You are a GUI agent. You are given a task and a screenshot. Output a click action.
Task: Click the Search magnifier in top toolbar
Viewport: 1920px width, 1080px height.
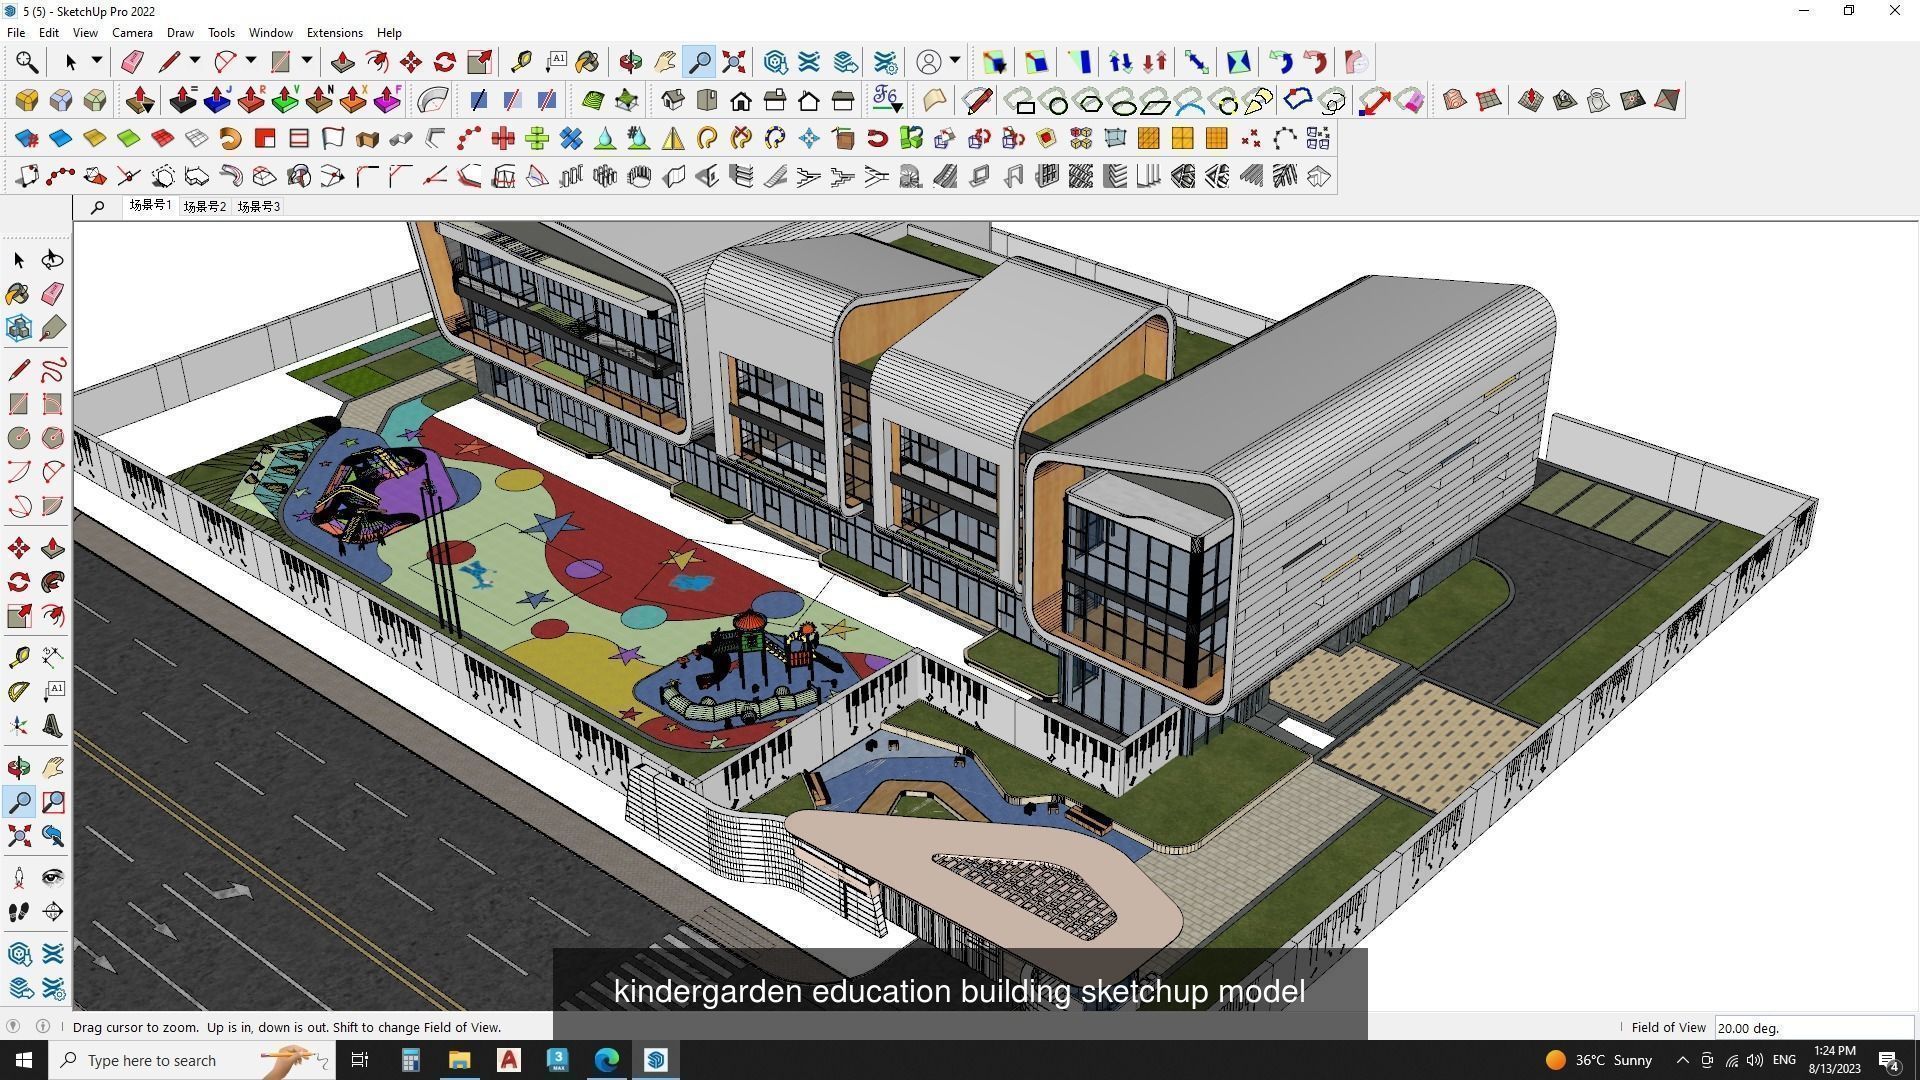(27, 62)
